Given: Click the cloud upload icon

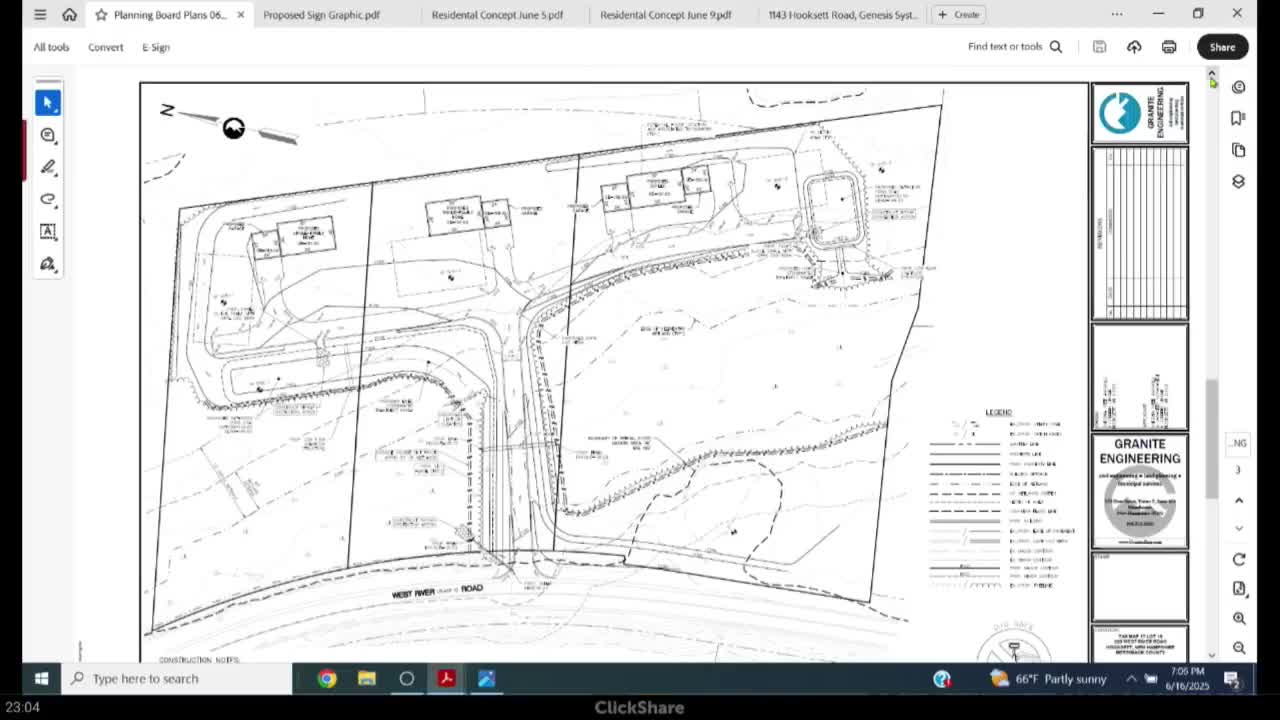Looking at the screenshot, I should coord(1134,47).
